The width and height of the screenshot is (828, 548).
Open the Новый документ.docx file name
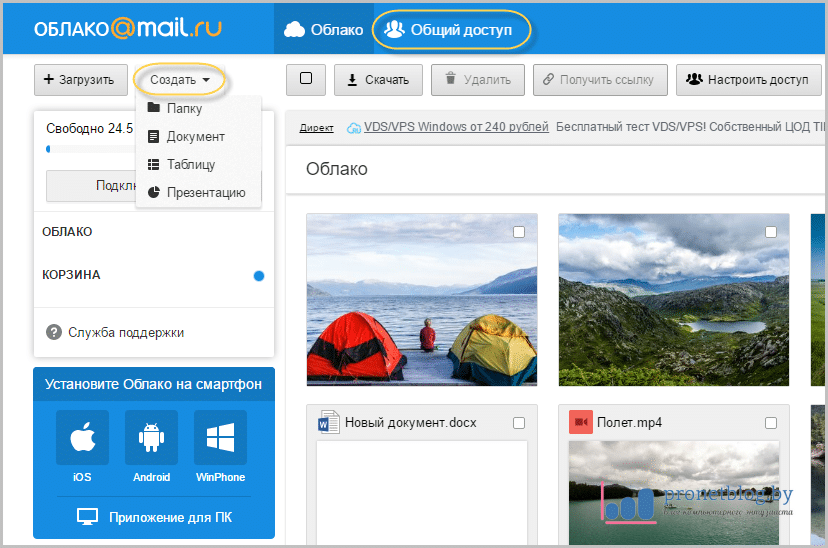pos(411,422)
